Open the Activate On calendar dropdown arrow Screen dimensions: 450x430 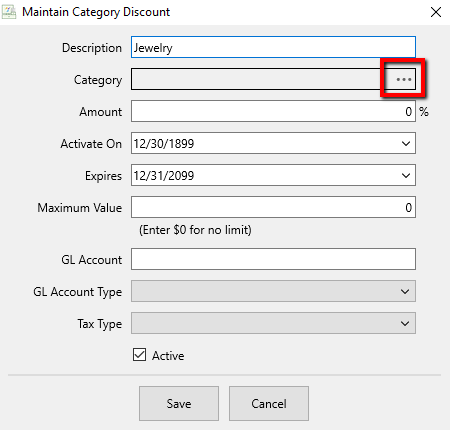406,144
